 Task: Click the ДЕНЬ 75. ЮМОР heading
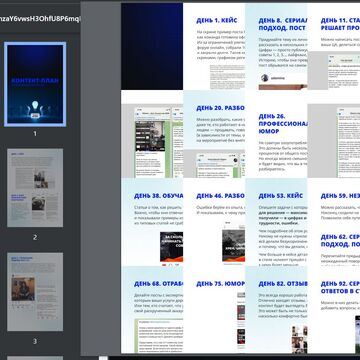click(220, 284)
